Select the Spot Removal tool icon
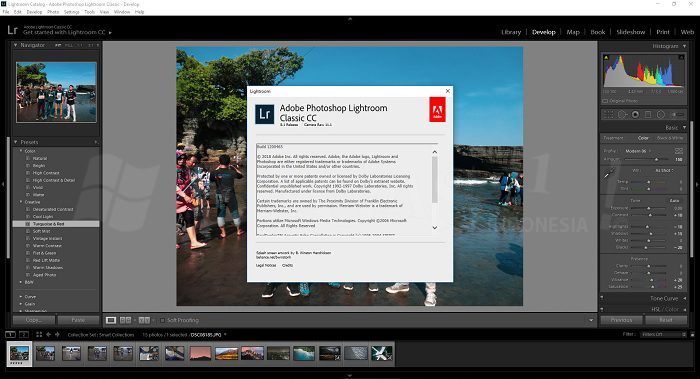This screenshot has width=700, height=379. tap(622, 115)
